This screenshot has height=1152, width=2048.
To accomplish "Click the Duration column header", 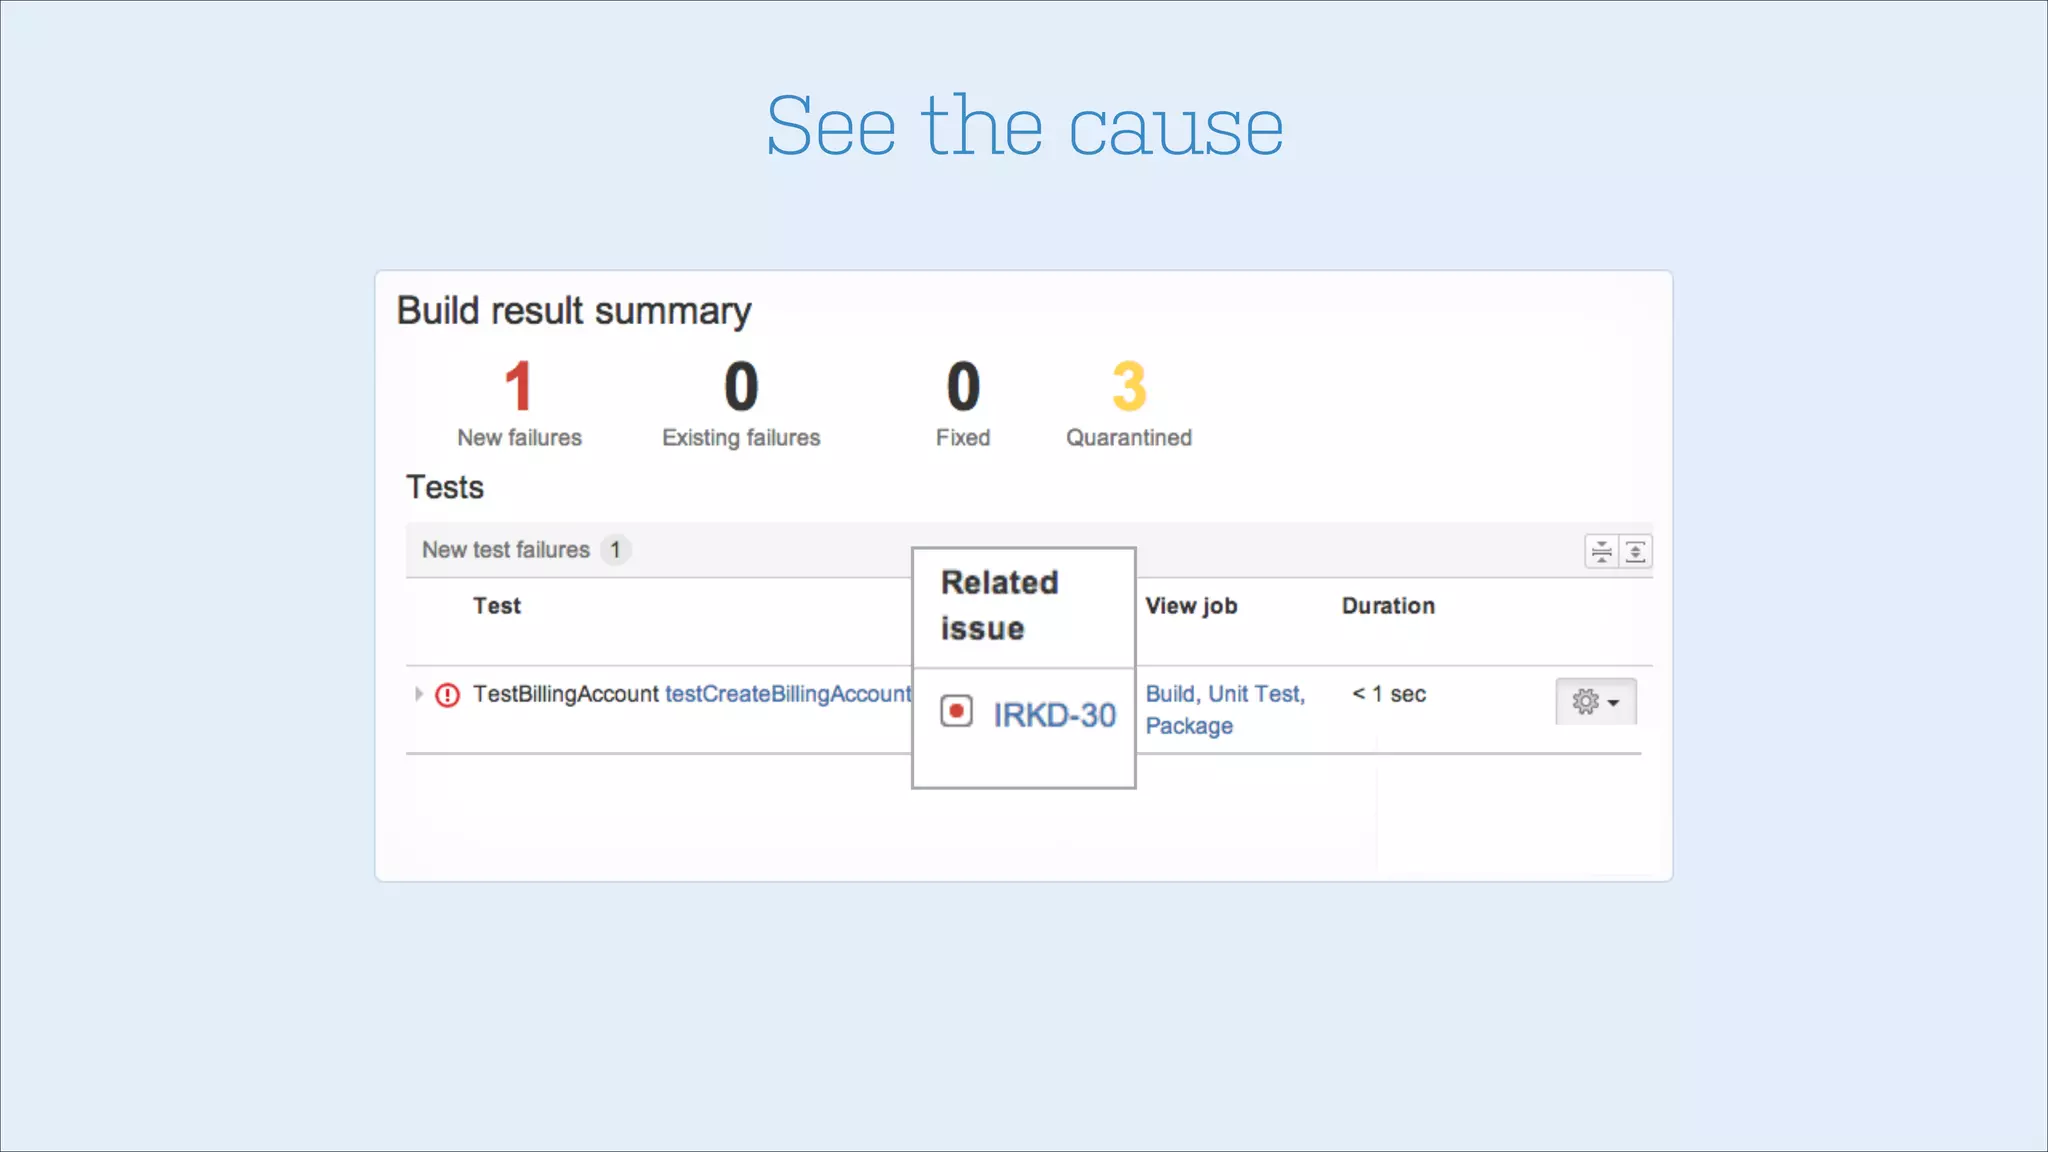I will coord(1387,606).
